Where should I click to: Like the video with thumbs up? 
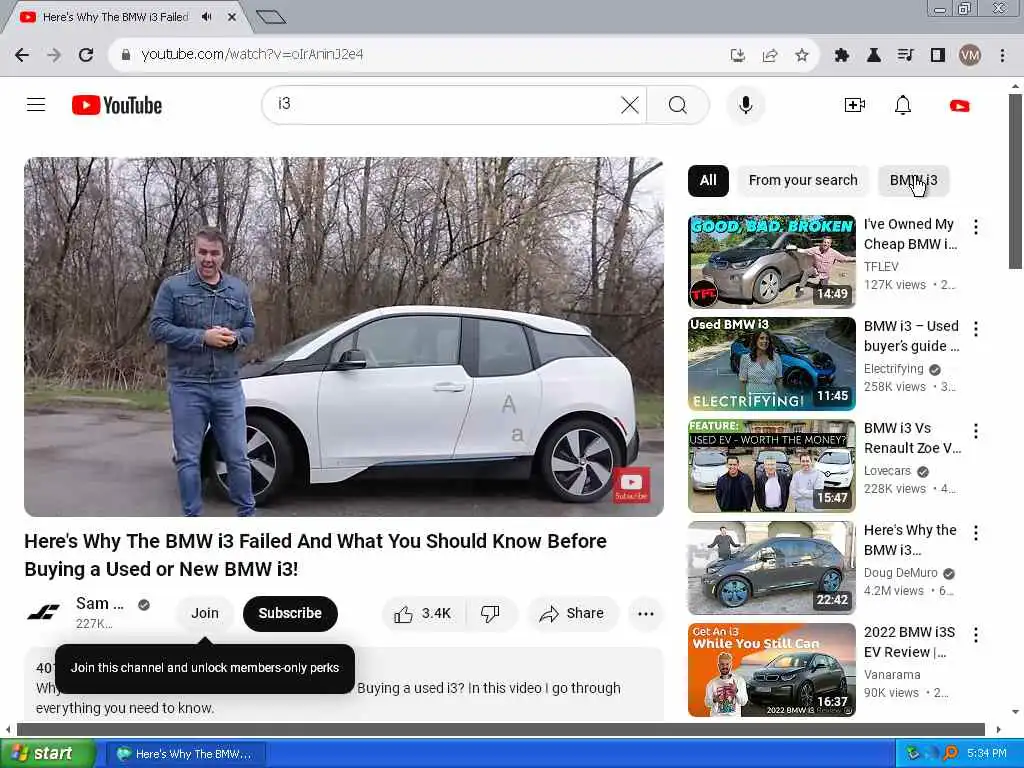(423, 613)
